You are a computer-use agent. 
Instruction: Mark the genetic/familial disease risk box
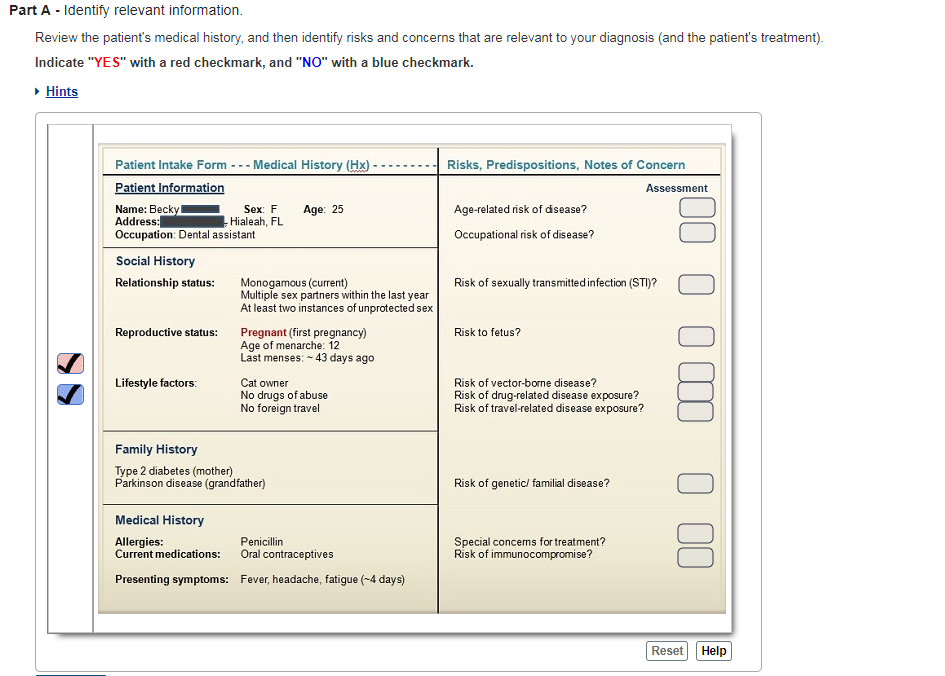click(x=695, y=483)
